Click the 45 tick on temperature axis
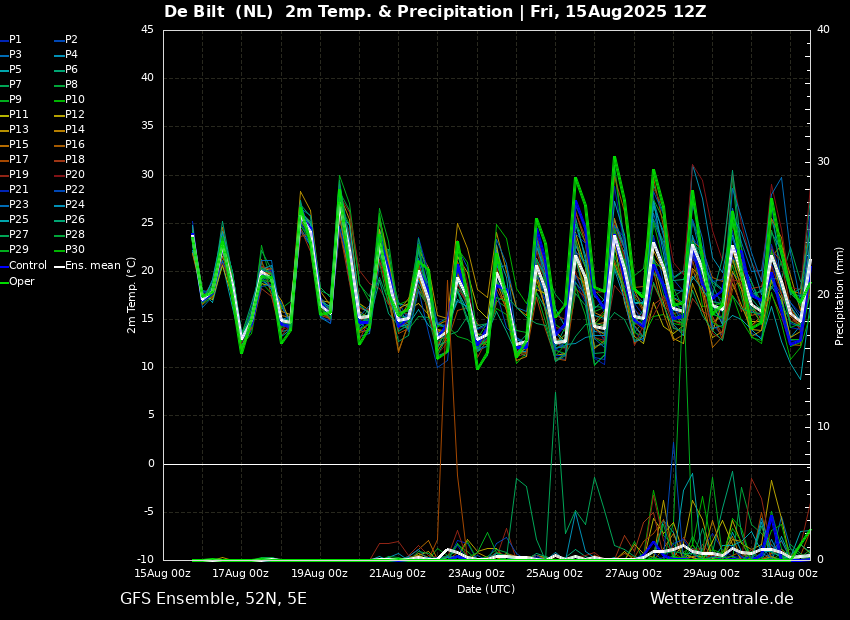This screenshot has width=850, height=620. point(147,30)
